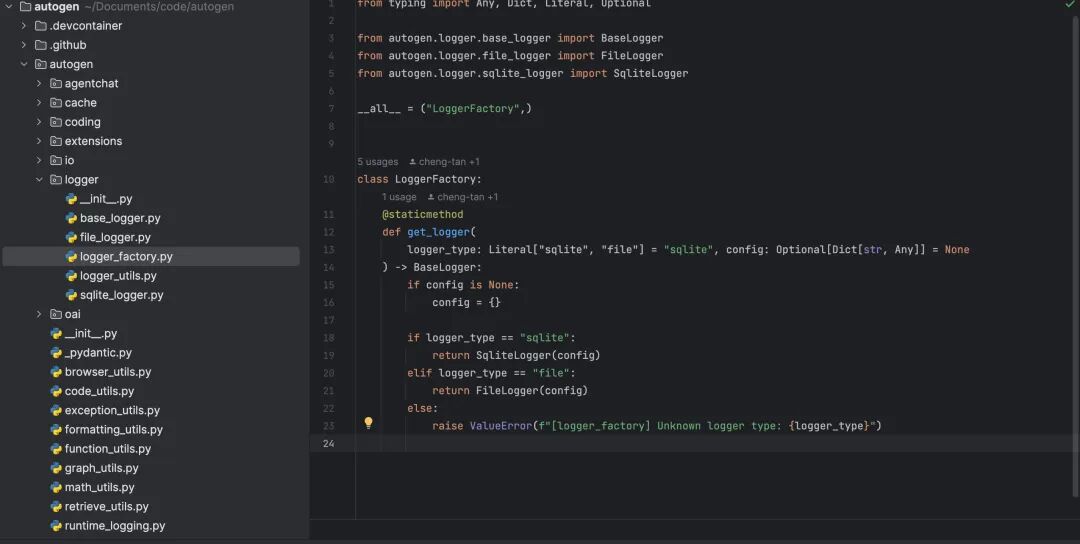The width and height of the screenshot is (1080, 544).
Task: Click Python icon of logger_factory.py
Action: [71, 257]
